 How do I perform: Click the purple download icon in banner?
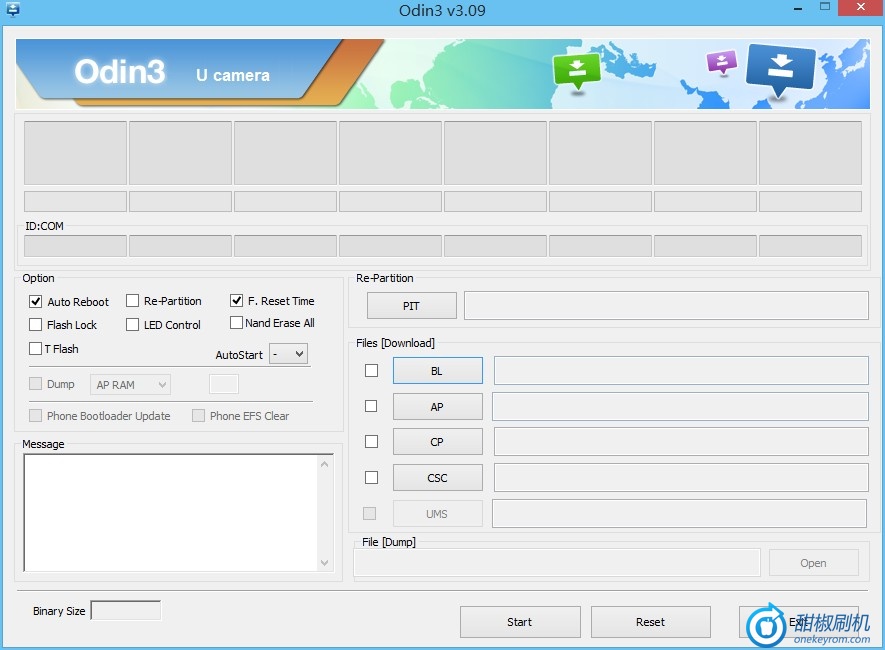[x=721, y=63]
